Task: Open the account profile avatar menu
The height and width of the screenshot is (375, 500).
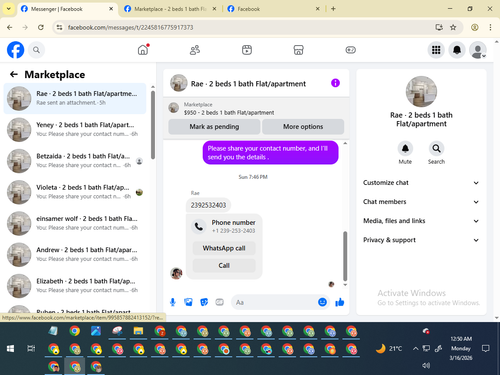Action: coord(478,50)
